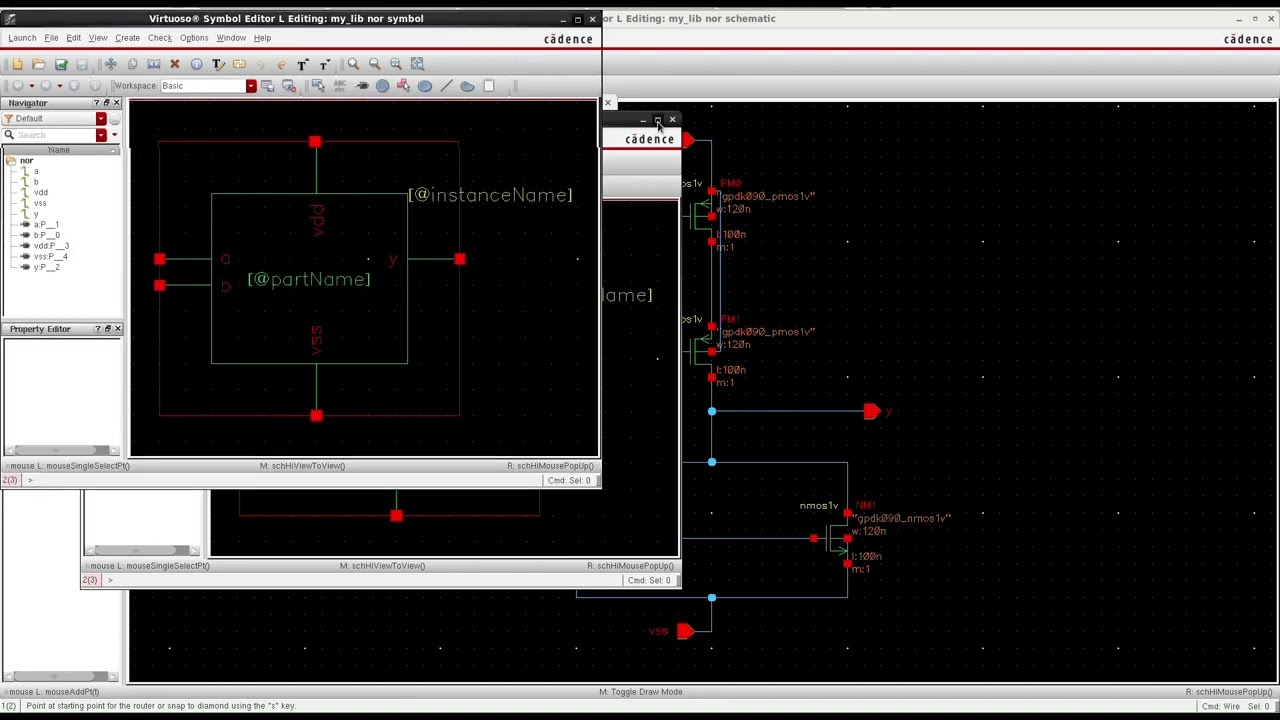This screenshot has width=1280, height=720.
Task: Click the Name column sort arrow
Action: [x=115, y=150]
